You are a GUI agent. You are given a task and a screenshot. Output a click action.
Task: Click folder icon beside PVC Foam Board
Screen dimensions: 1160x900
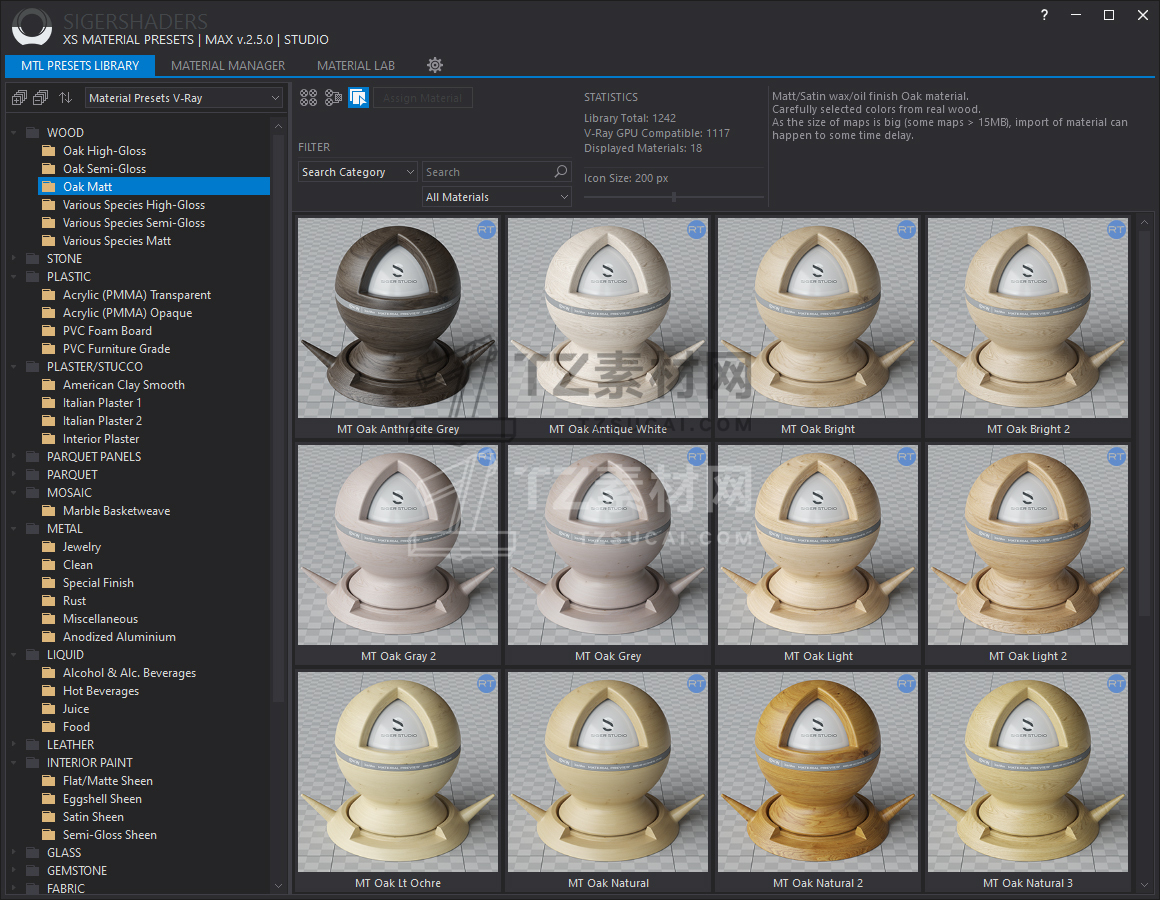(x=49, y=331)
